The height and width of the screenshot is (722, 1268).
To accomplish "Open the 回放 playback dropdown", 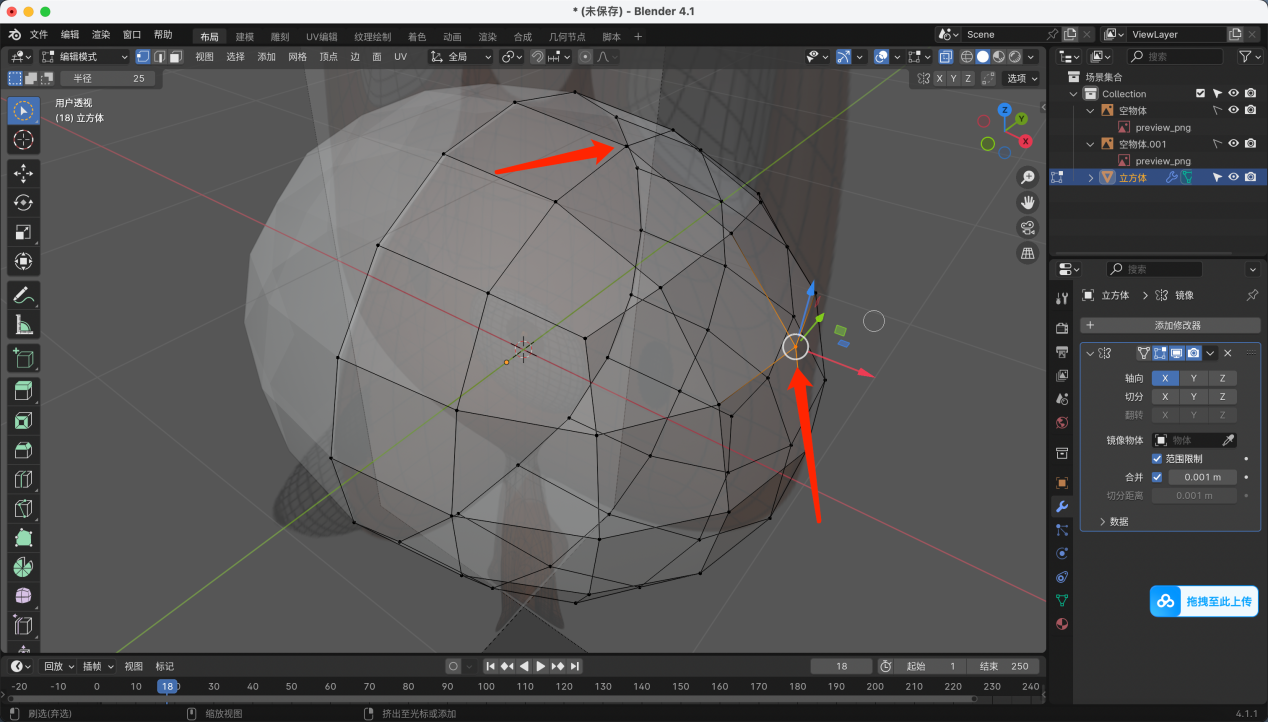I will point(58,666).
